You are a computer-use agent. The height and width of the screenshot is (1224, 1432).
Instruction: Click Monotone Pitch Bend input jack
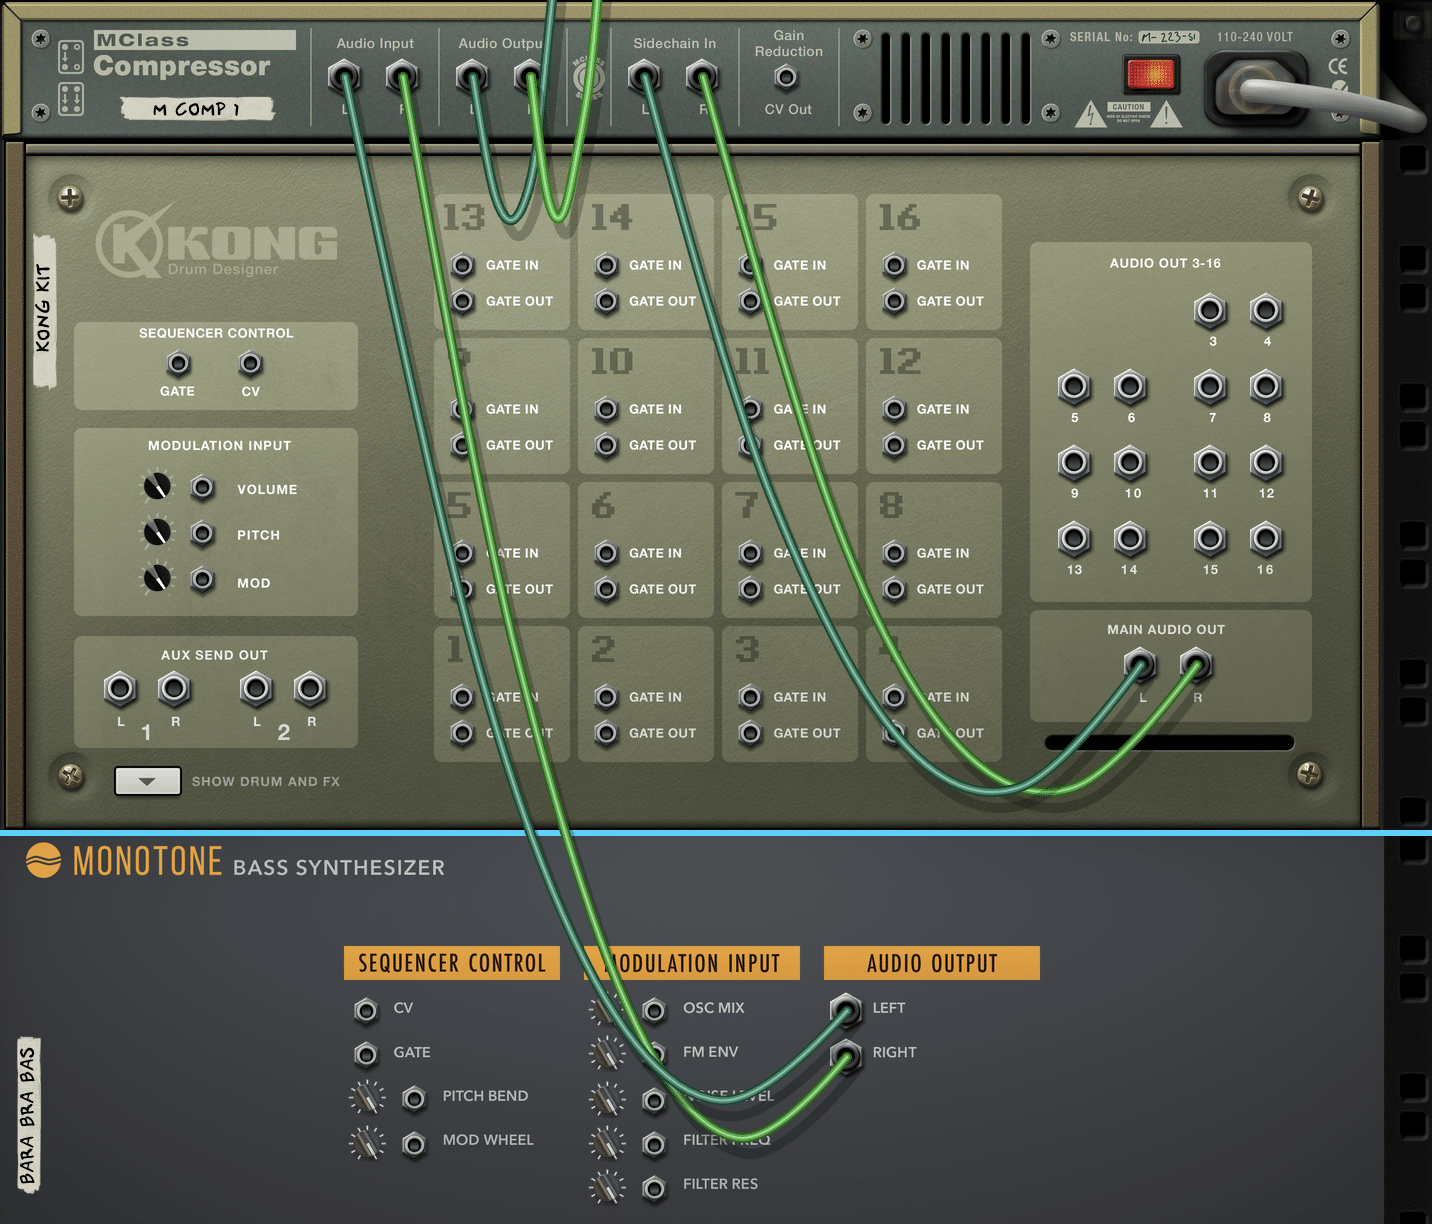point(414,1099)
